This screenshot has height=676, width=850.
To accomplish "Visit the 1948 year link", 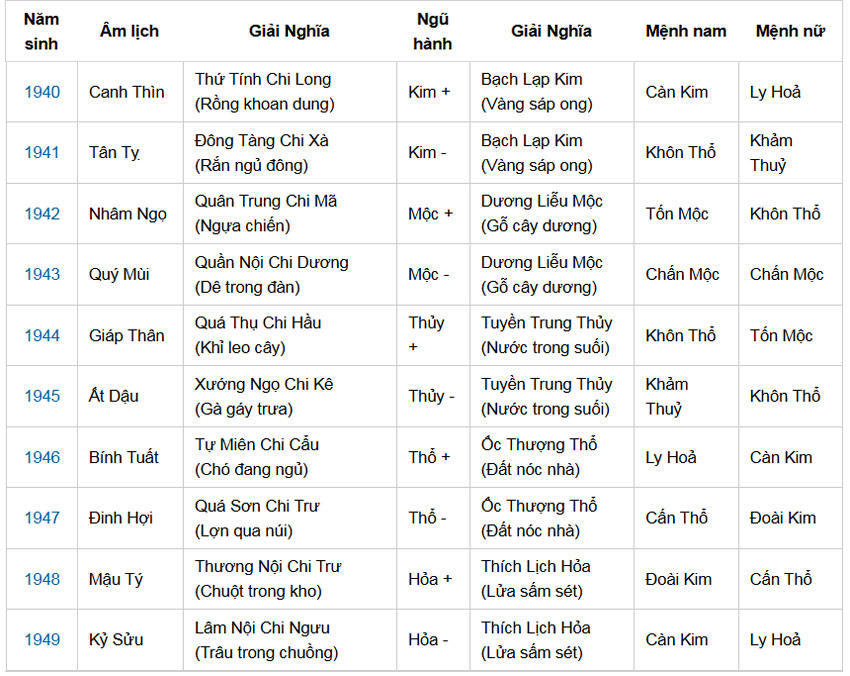I will point(42,579).
